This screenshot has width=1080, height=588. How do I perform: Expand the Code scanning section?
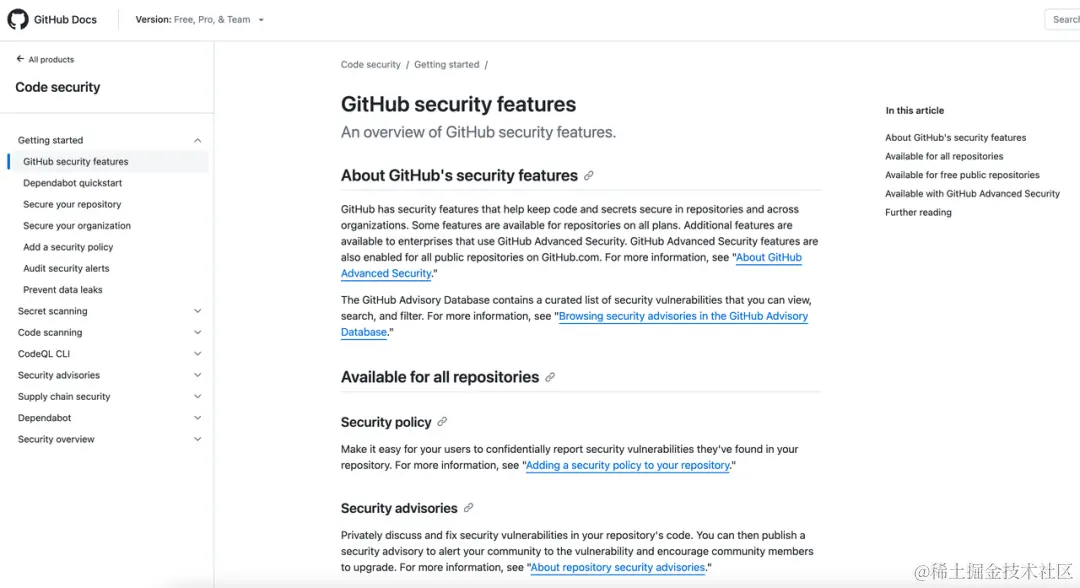click(x=197, y=333)
